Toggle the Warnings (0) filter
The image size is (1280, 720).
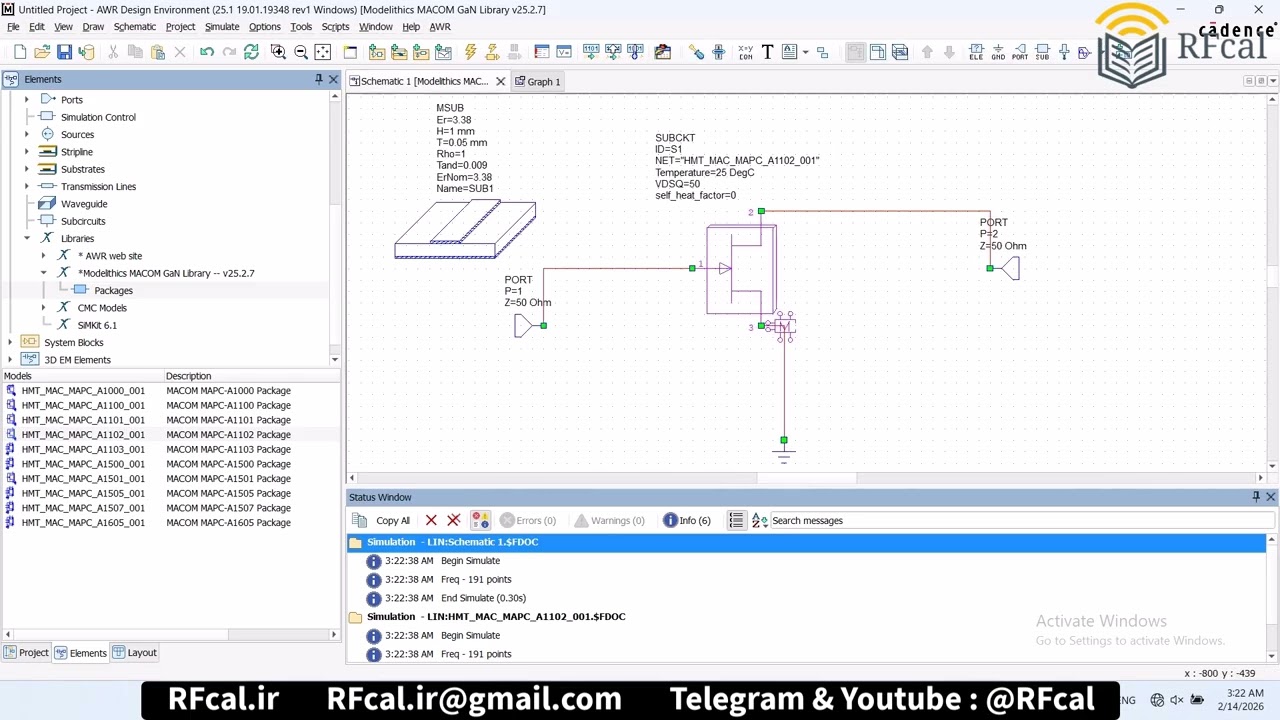point(608,520)
